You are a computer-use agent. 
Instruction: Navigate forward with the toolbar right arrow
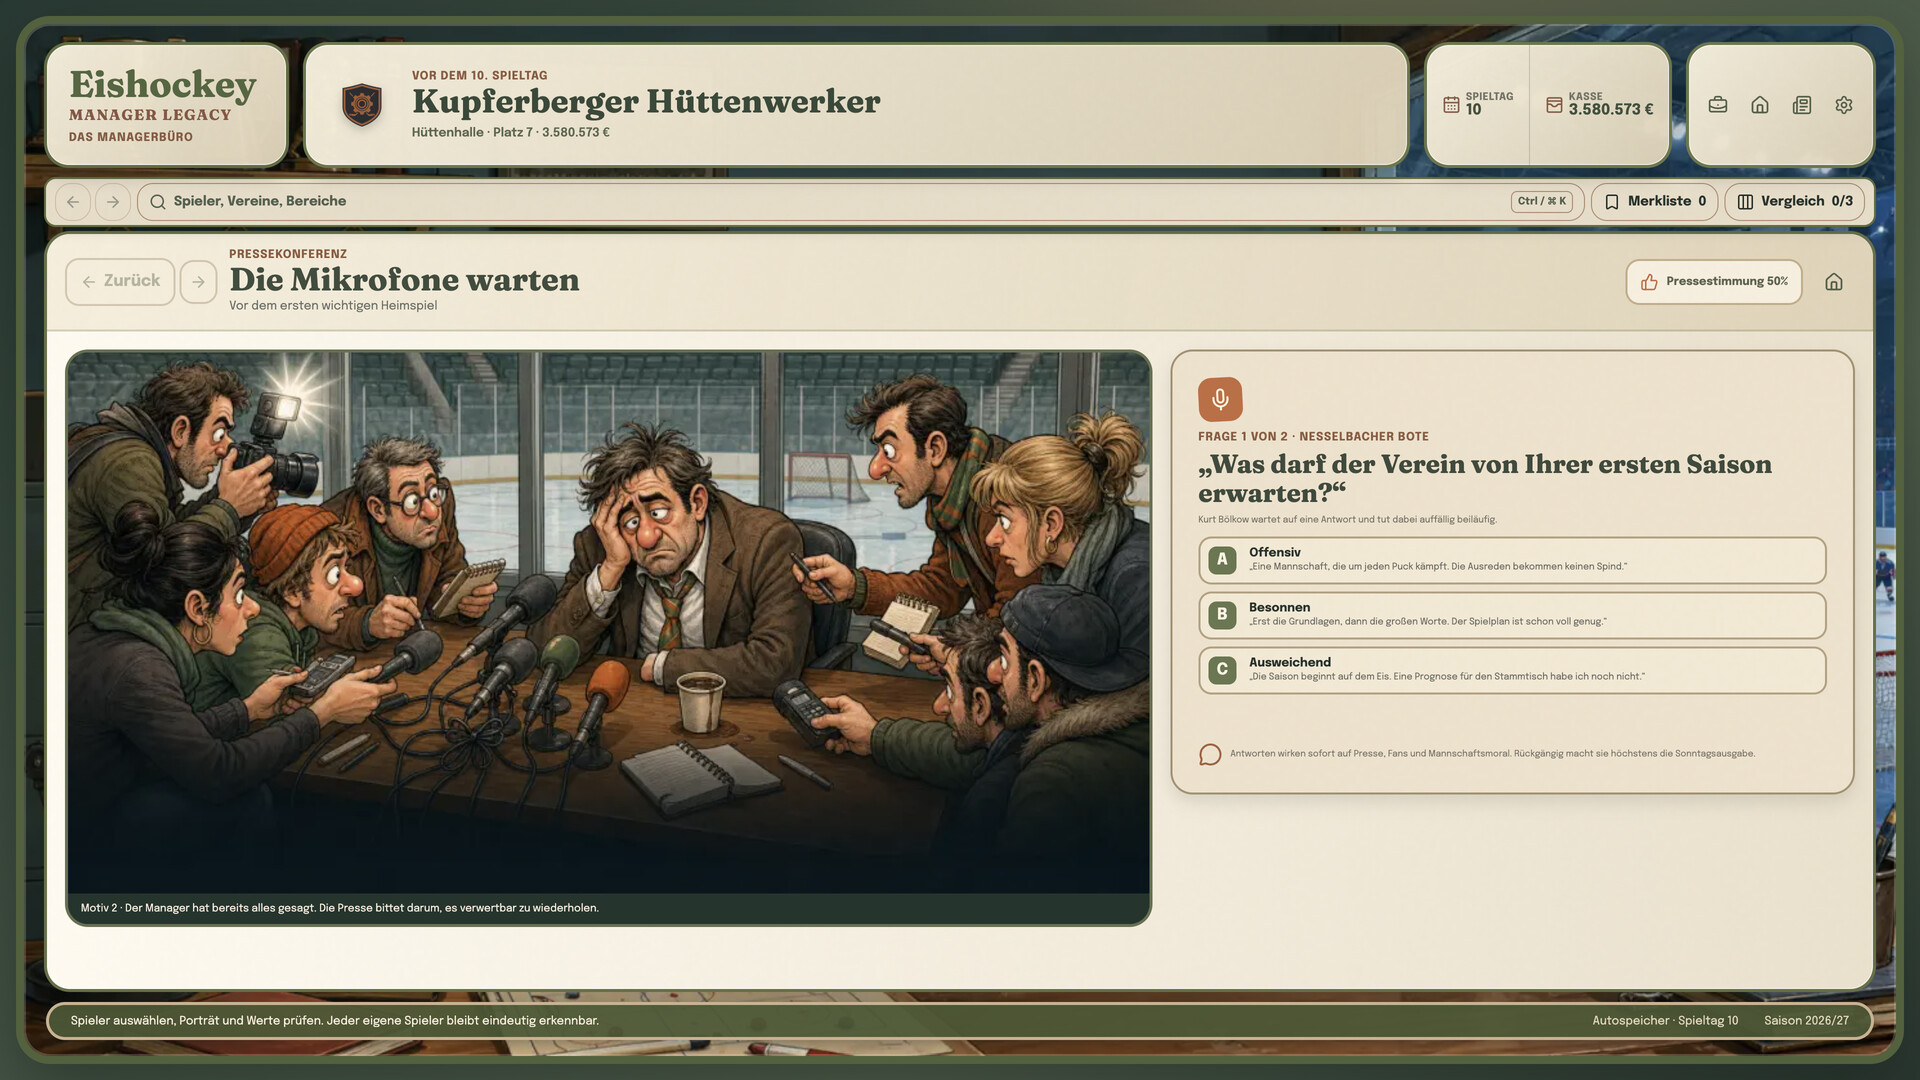[113, 202]
